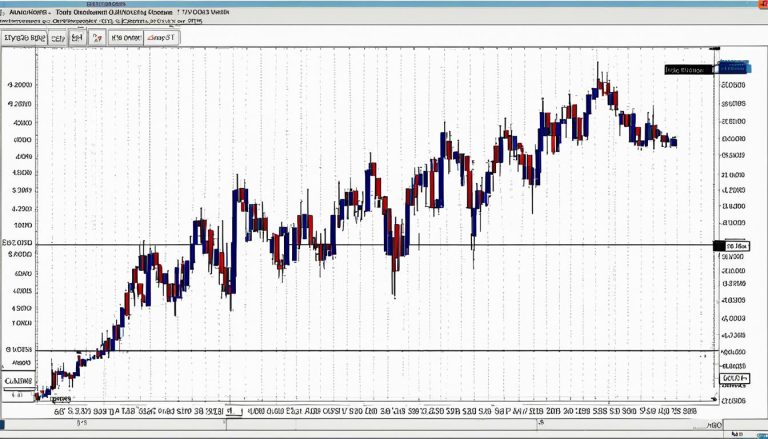Select the lower horizontal support line on the chart
Image resolution: width=768 pixels, height=439 pixels.
point(375,350)
